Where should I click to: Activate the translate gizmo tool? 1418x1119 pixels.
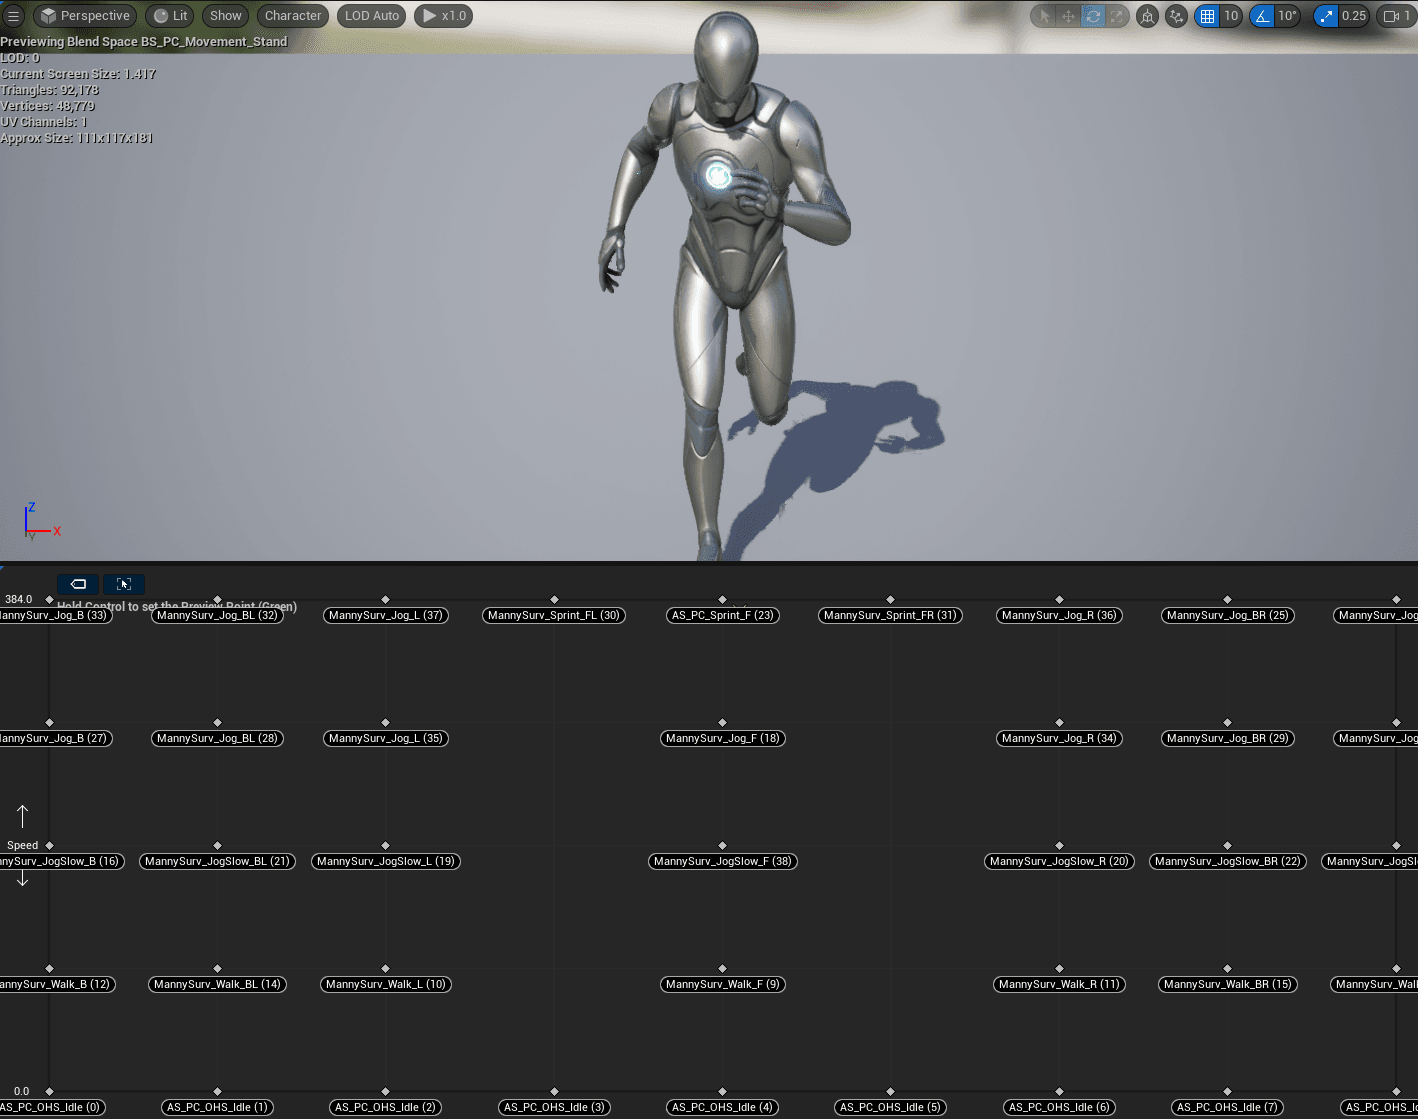pyautogui.click(x=1068, y=16)
